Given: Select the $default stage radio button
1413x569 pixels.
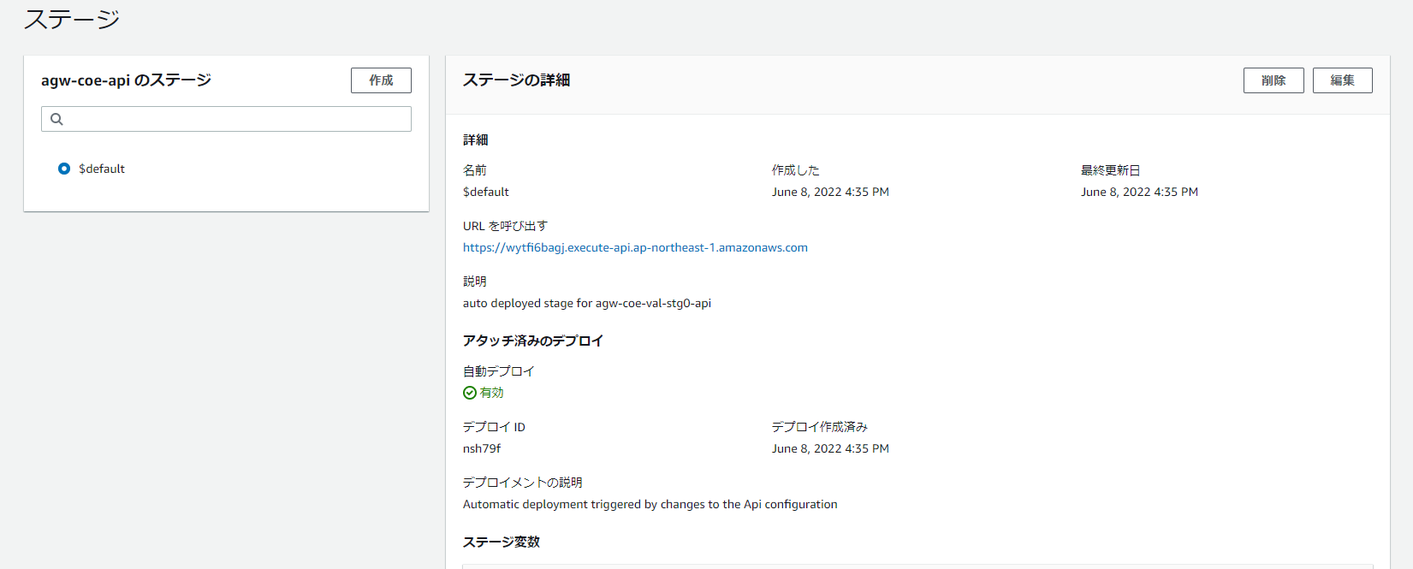Looking at the screenshot, I should [65, 169].
